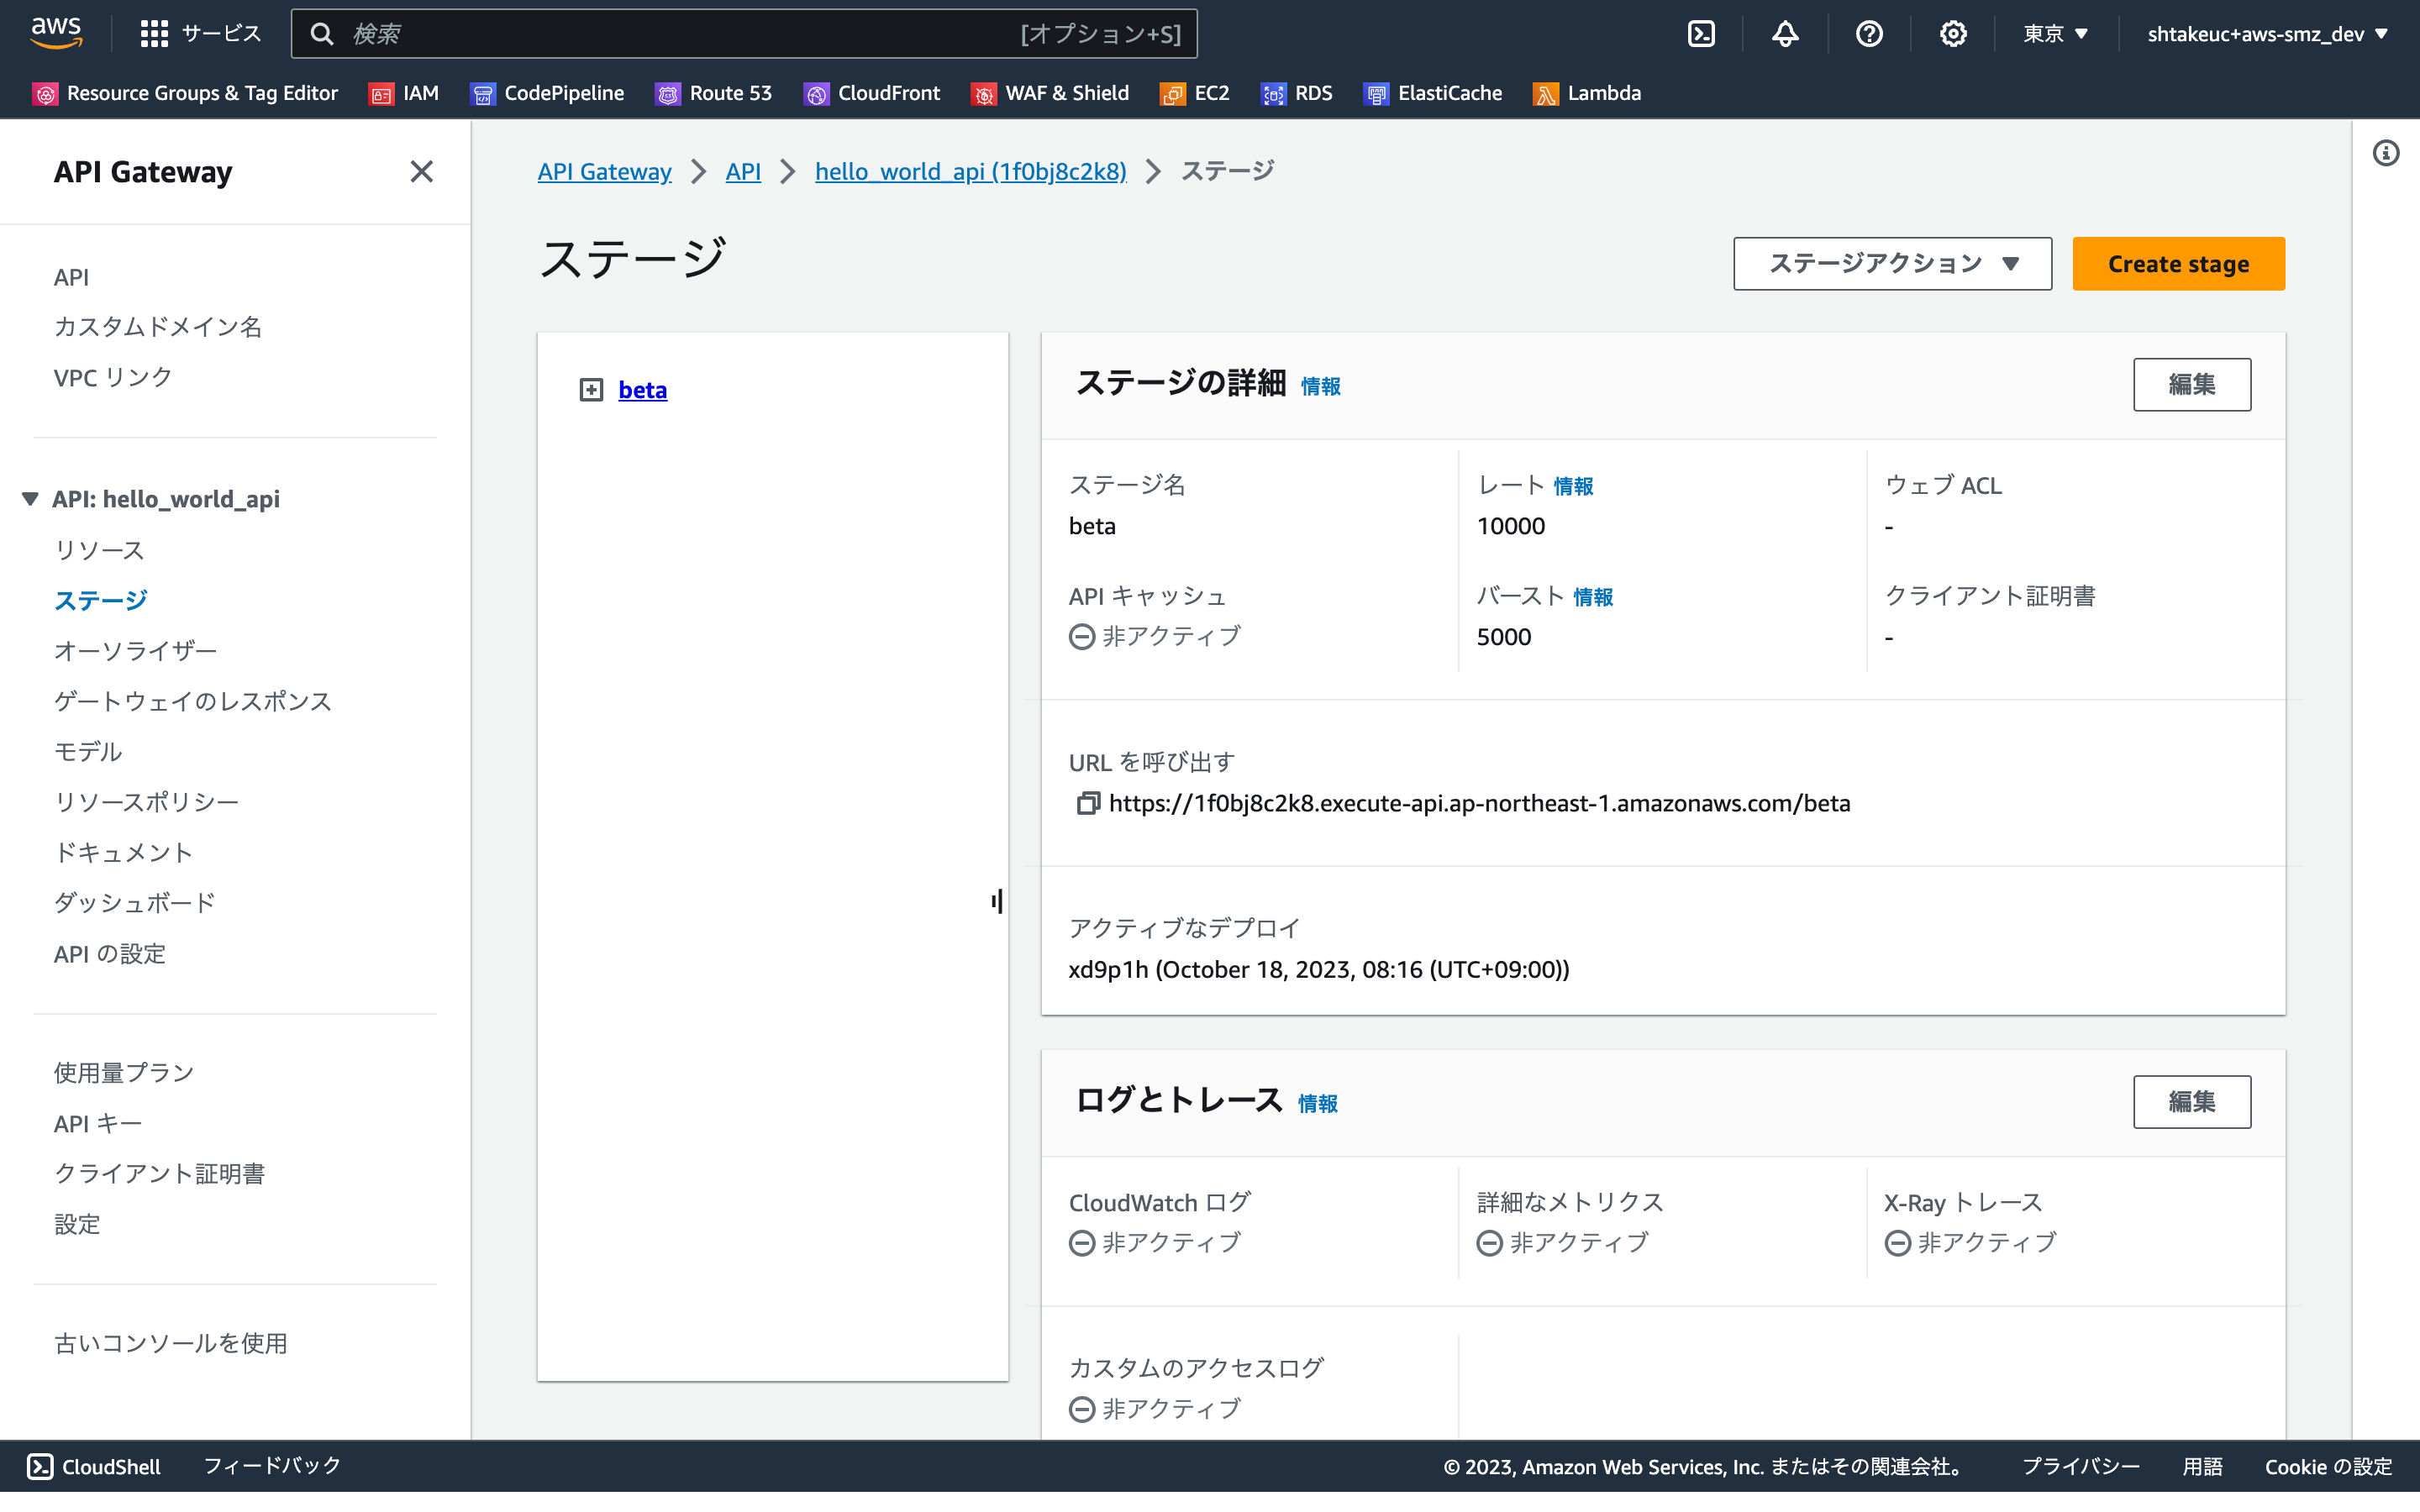This screenshot has width=2420, height=1512.
Task: Open 用語 in the footer
Action: pyautogui.click(x=2202, y=1466)
